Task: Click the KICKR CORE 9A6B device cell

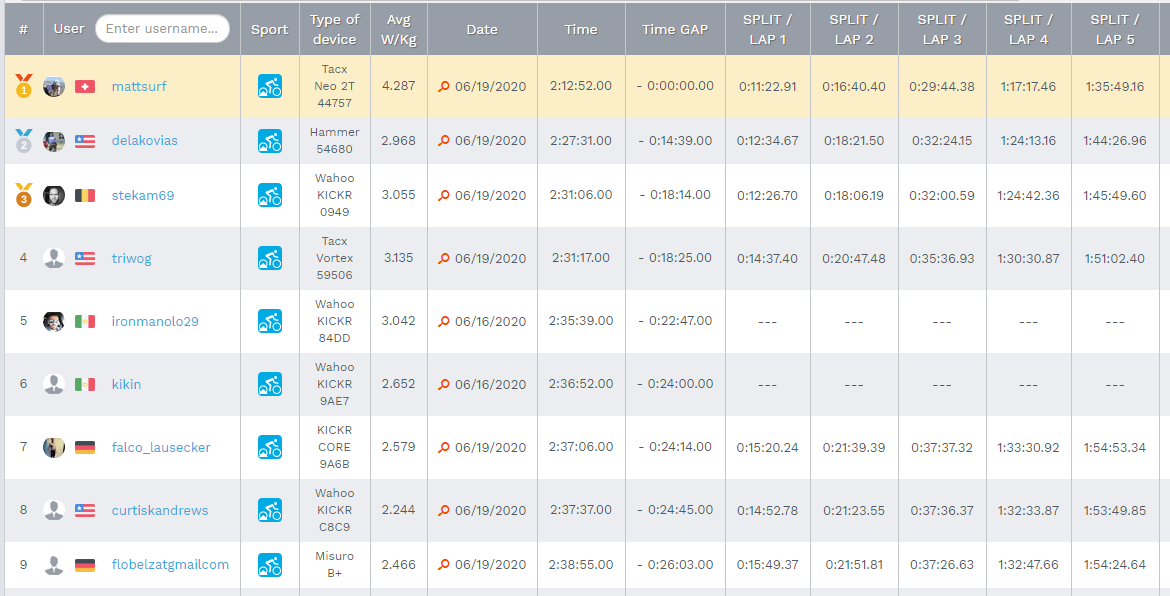Action: tap(334, 447)
